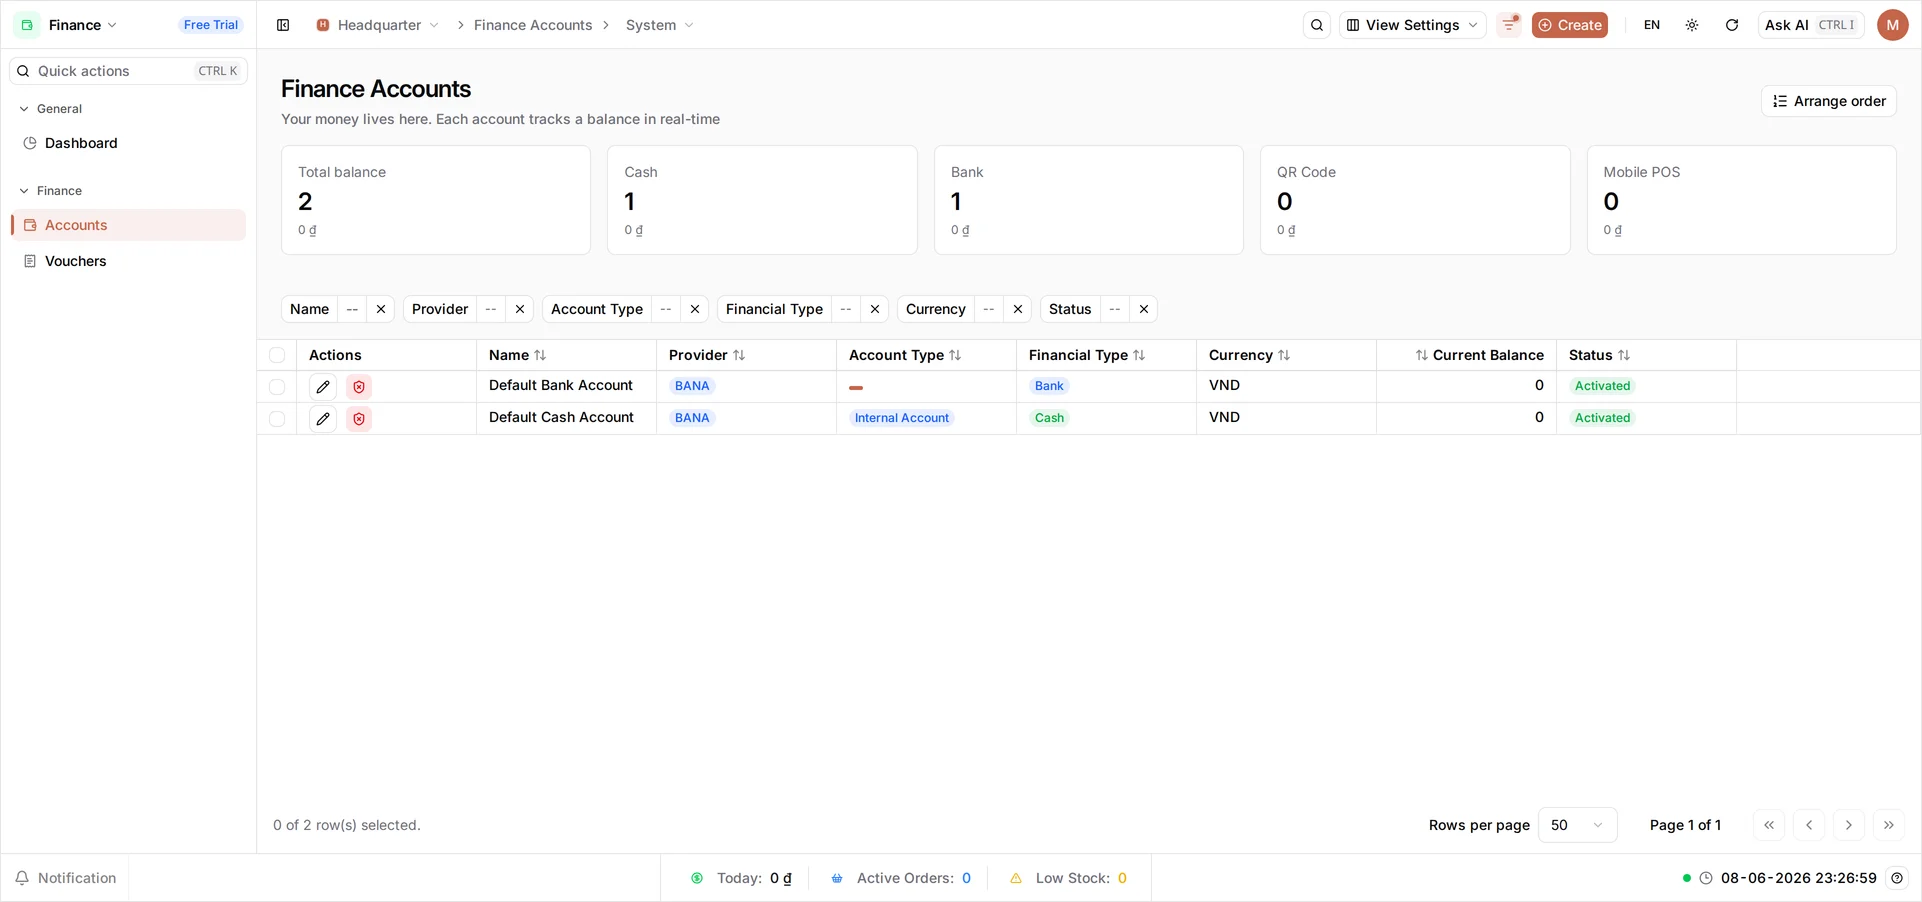Click Active Orders in the status bar

(x=901, y=878)
